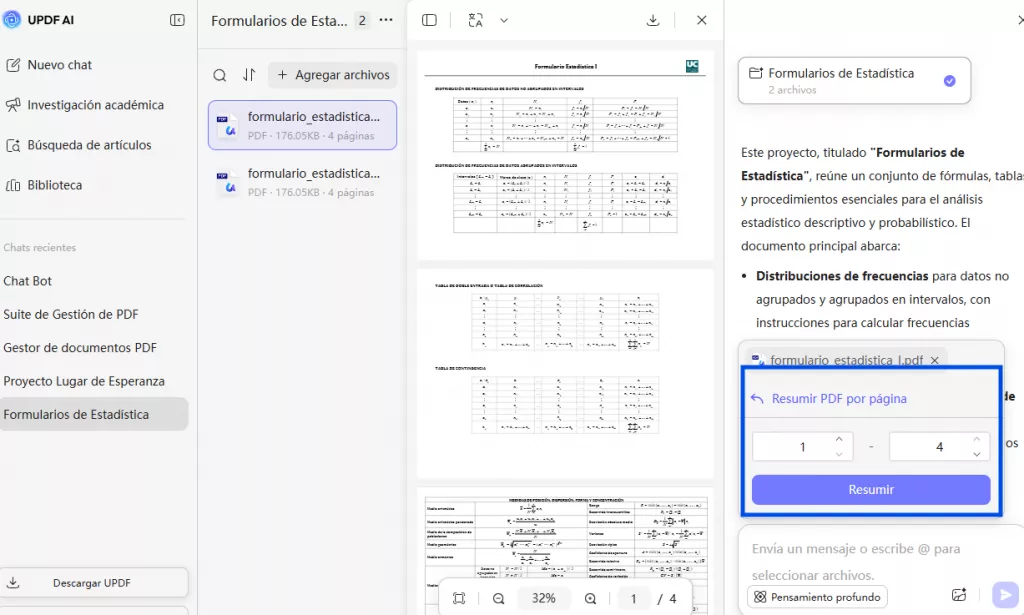Image resolution: width=1024 pixels, height=615 pixels.
Task: Increase the start page number
Action: pos(839,439)
